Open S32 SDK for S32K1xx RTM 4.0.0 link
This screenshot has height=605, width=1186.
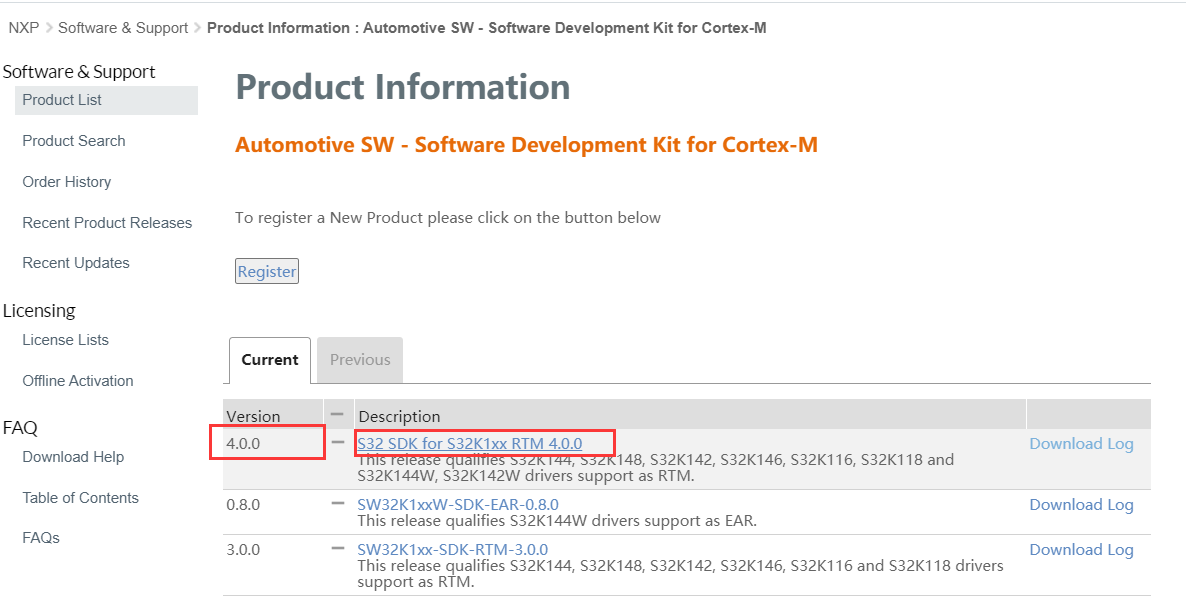click(469, 443)
